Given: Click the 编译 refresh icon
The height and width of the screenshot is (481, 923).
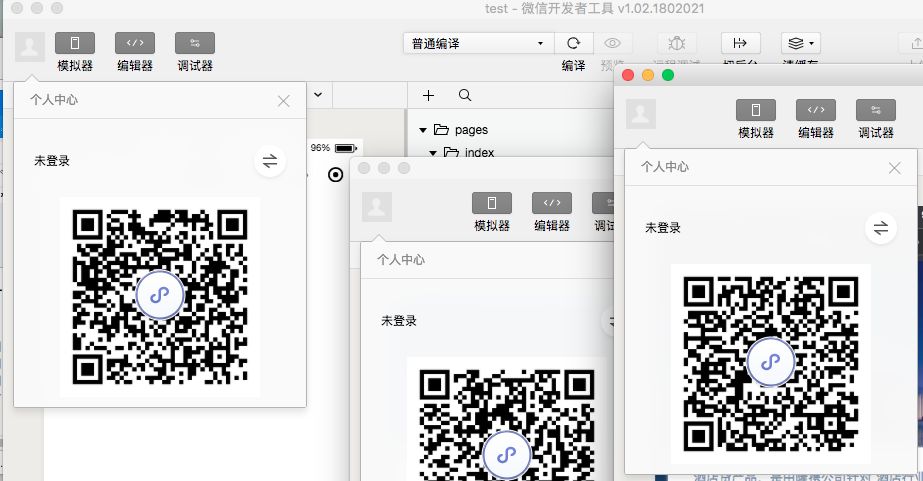Looking at the screenshot, I should tap(573, 43).
